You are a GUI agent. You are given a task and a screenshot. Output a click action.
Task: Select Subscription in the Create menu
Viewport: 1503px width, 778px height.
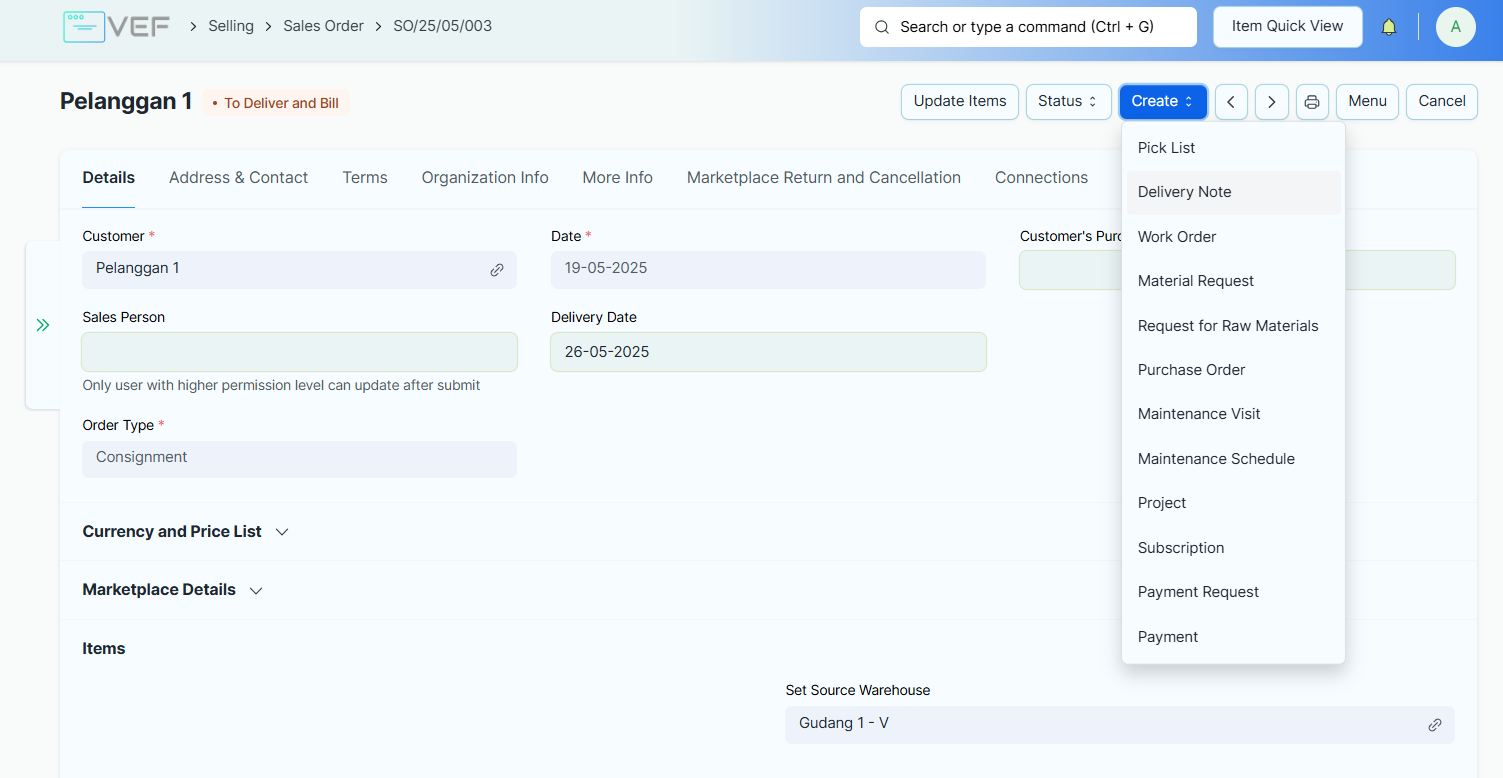(1233, 548)
